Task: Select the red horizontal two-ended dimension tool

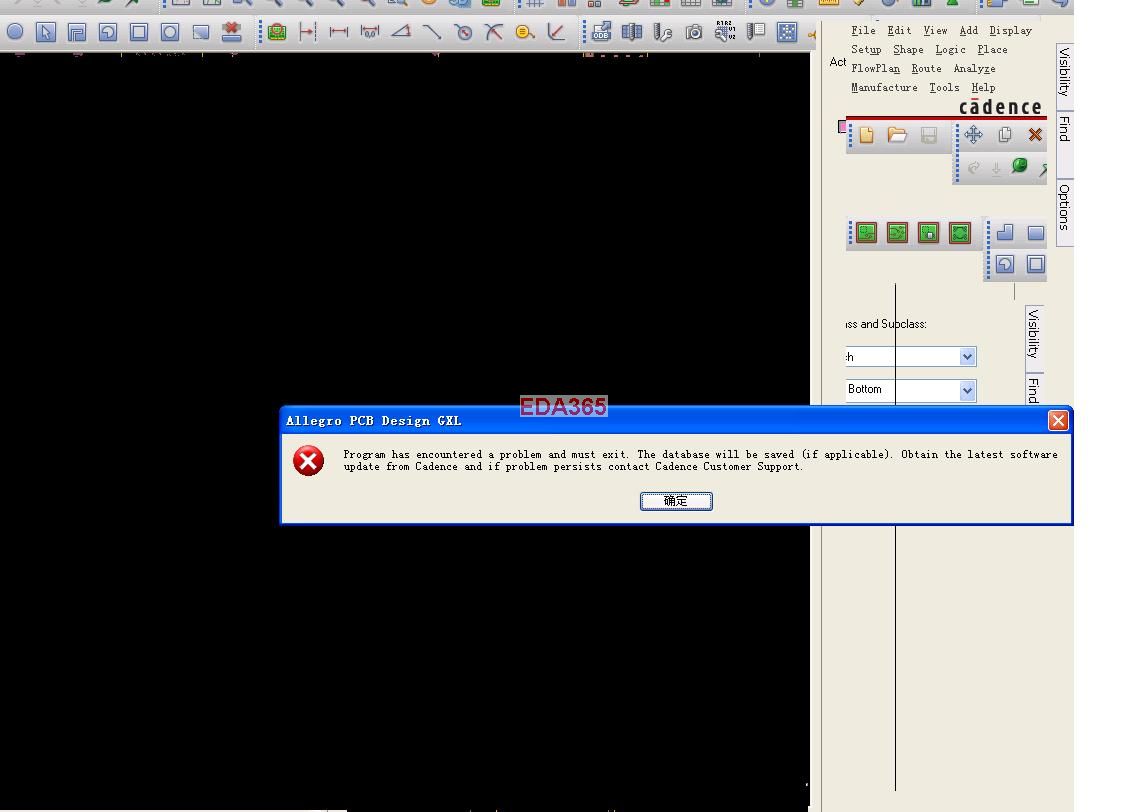Action: click(338, 32)
